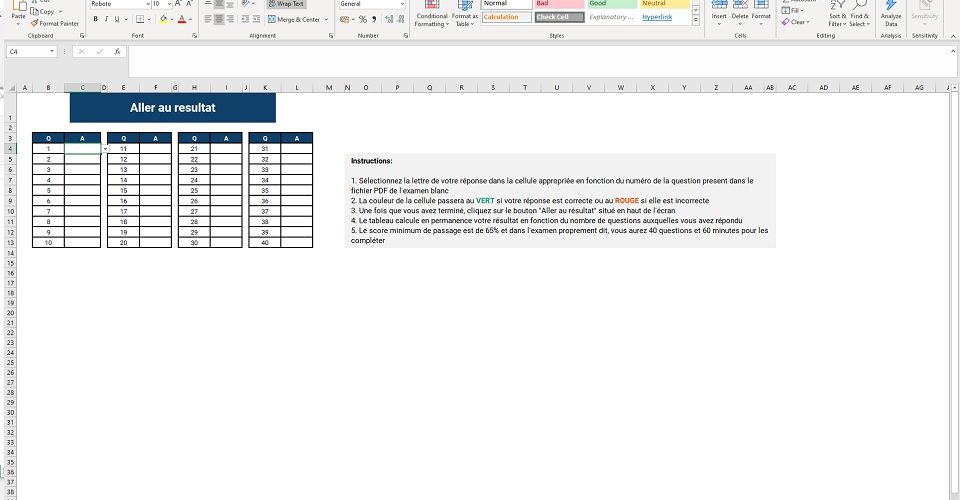Image resolution: width=960 pixels, height=500 pixels.
Task: Click the increase indent icon
Action: 256,20
